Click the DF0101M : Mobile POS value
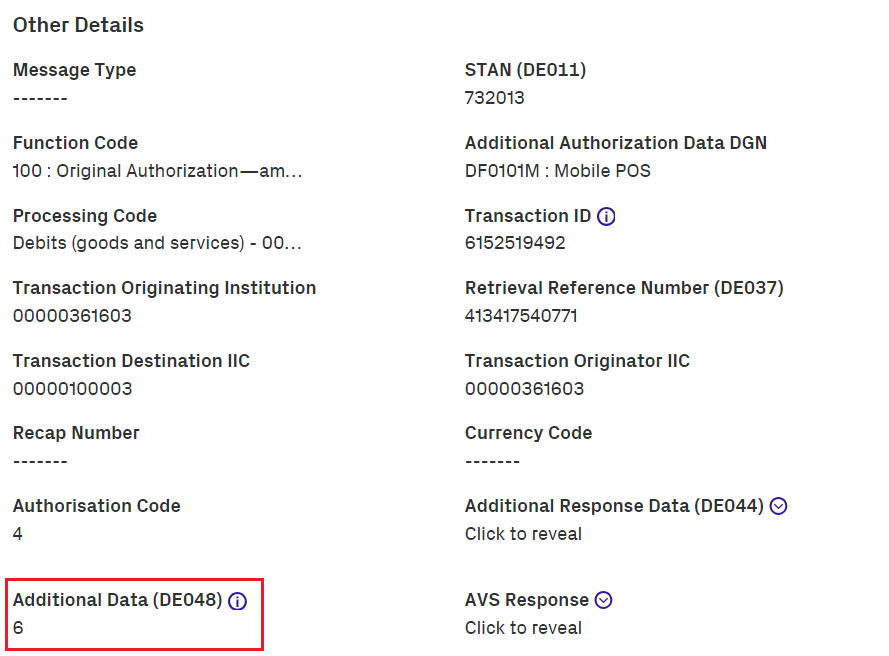This screenshot has height=656, width=889. pyautogui.click(x=557, y=171)
